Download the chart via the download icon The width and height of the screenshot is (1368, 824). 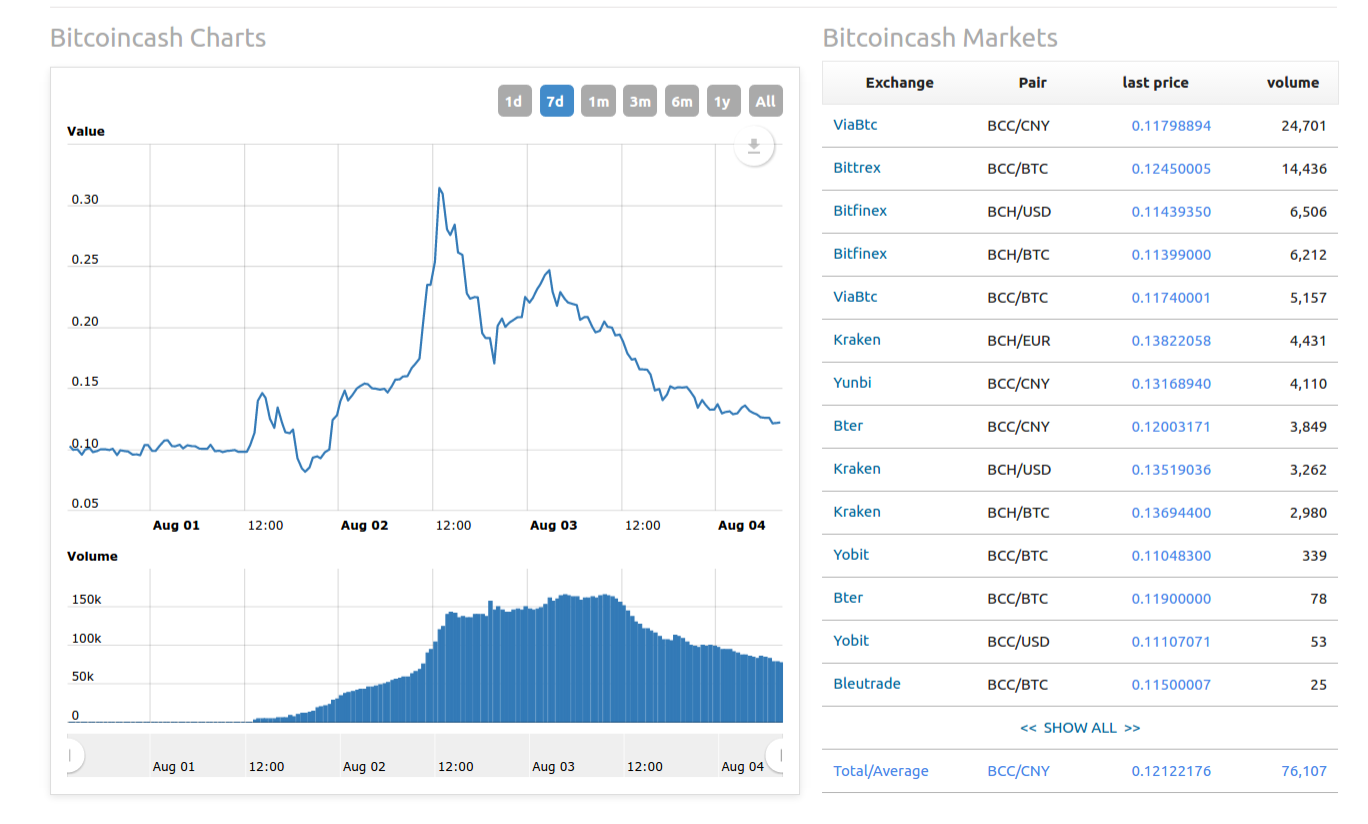point(754,148)
